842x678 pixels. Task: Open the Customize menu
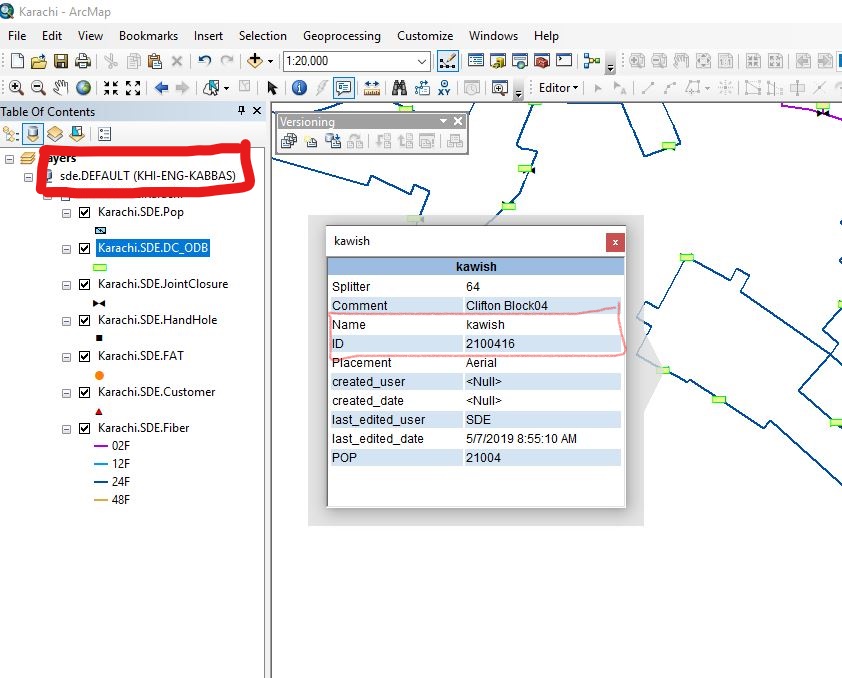(x=425, y=35)
